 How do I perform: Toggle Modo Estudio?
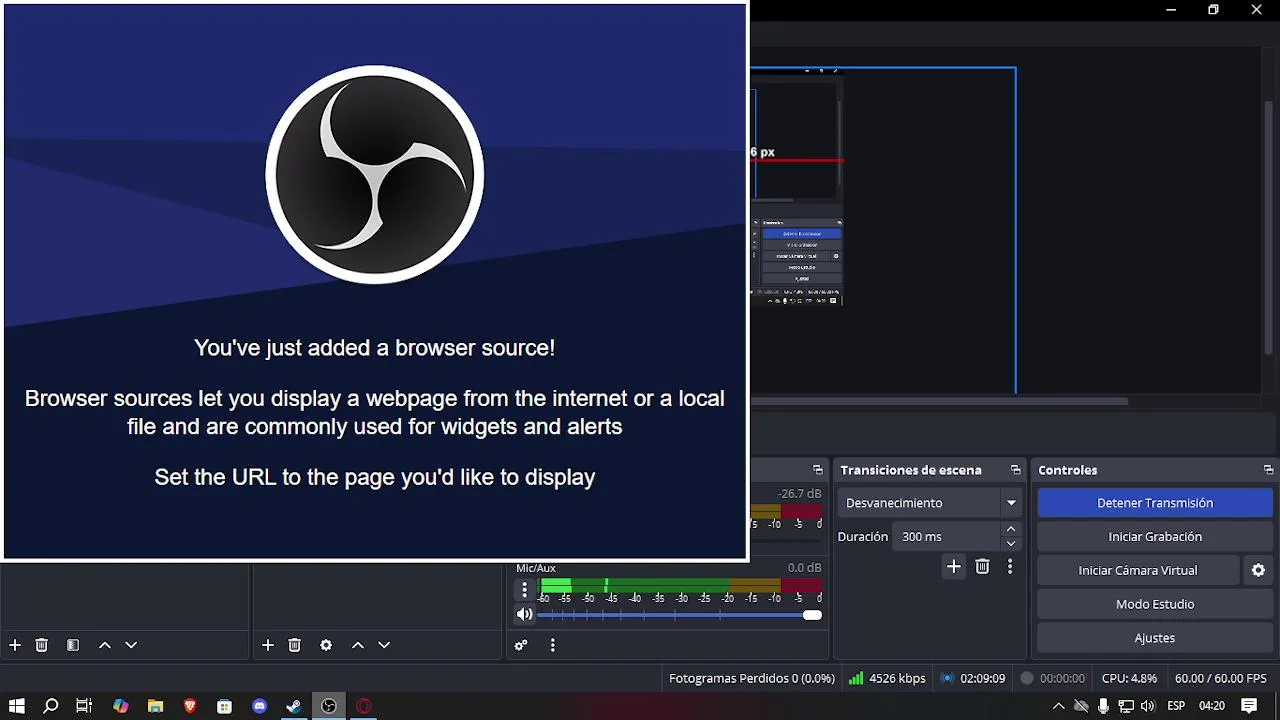(1155, 604)
